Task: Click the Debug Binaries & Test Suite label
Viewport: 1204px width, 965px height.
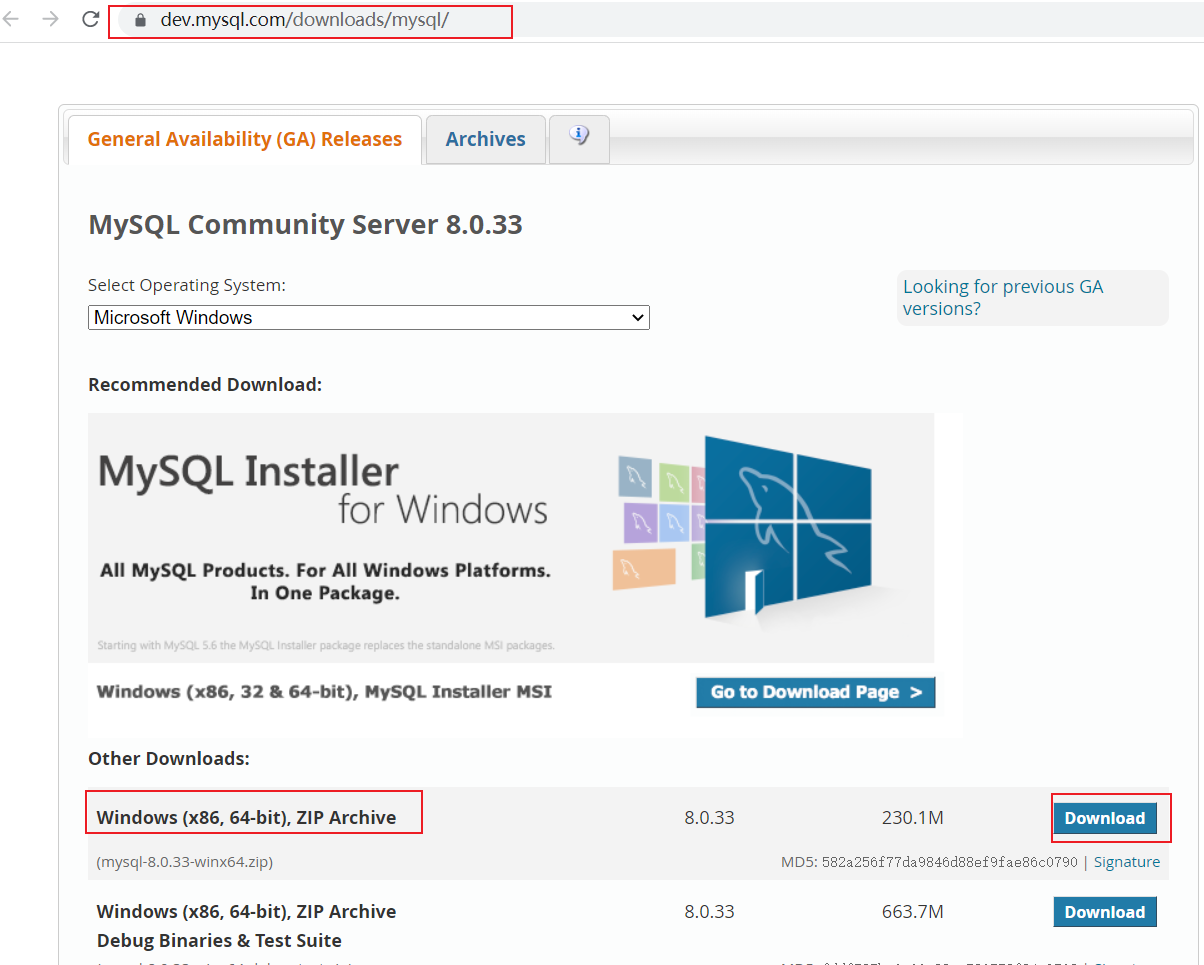Action: (219, 940)
